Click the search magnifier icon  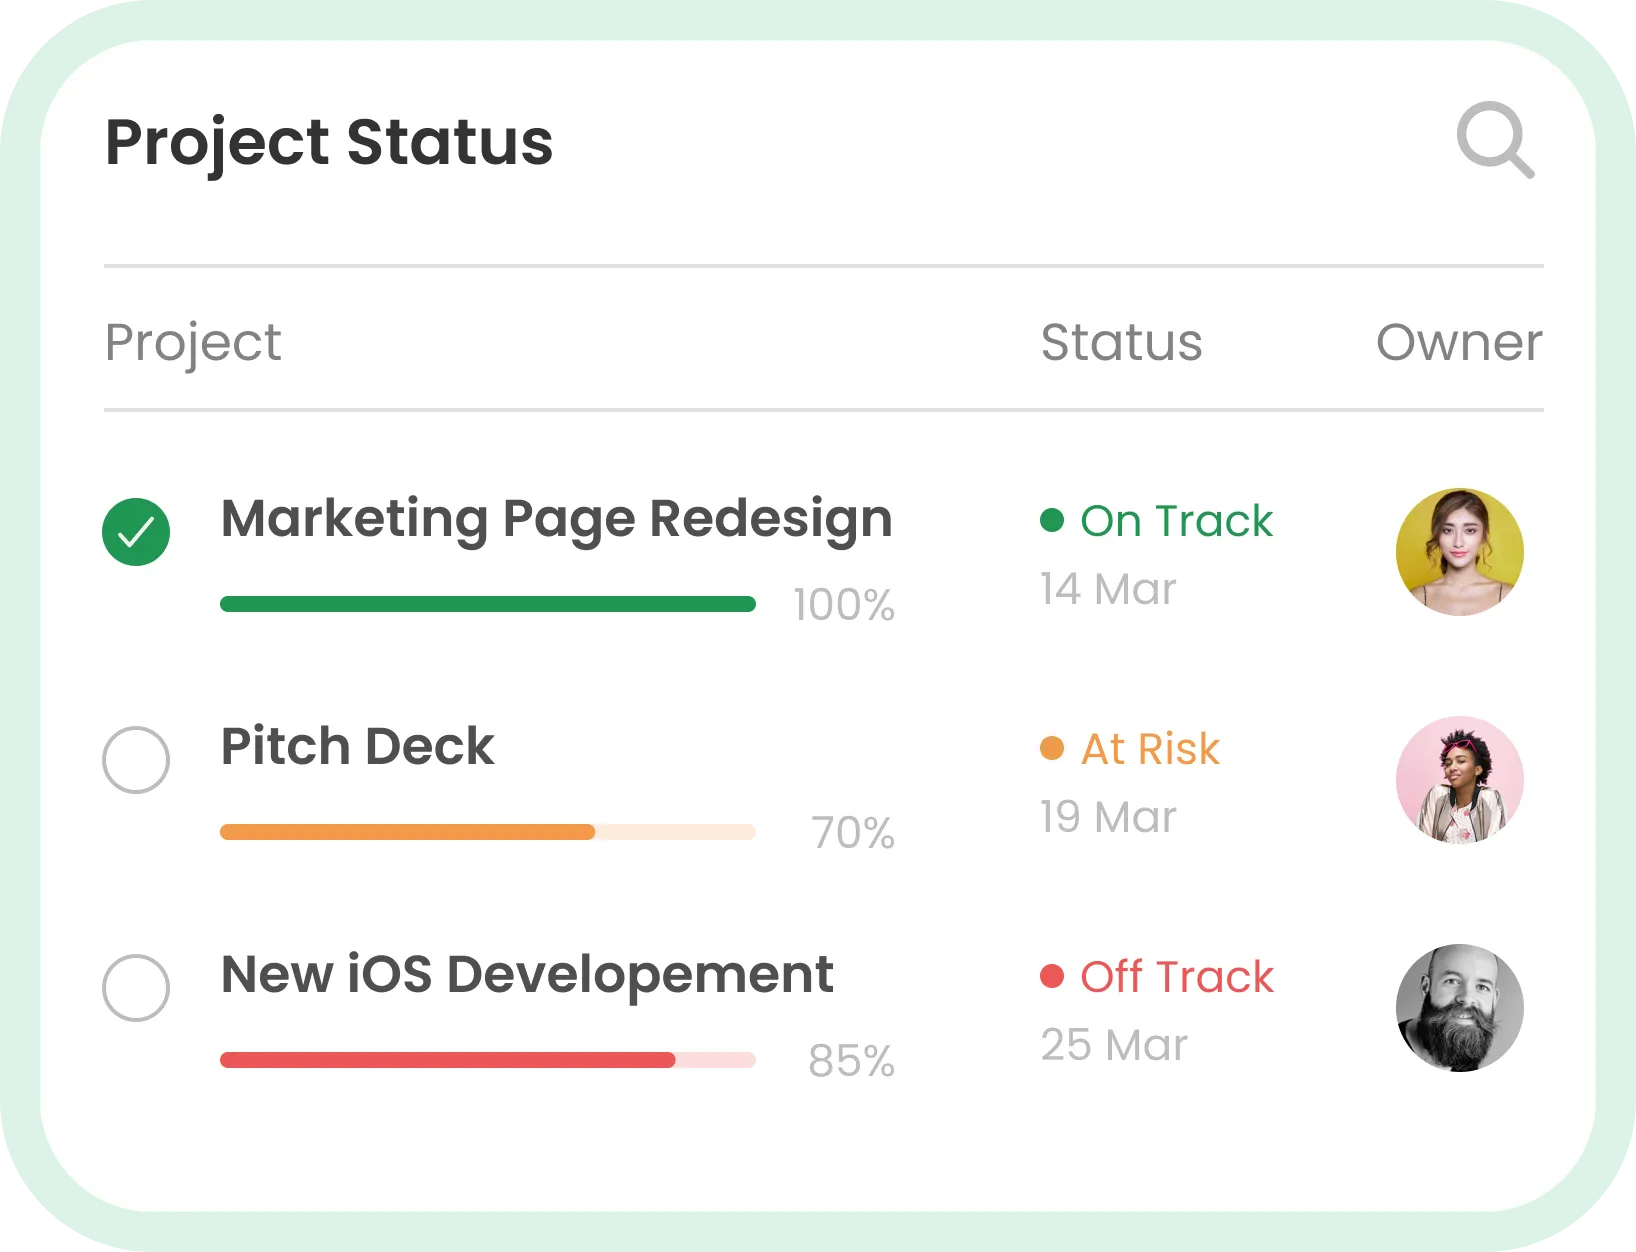1494,140
